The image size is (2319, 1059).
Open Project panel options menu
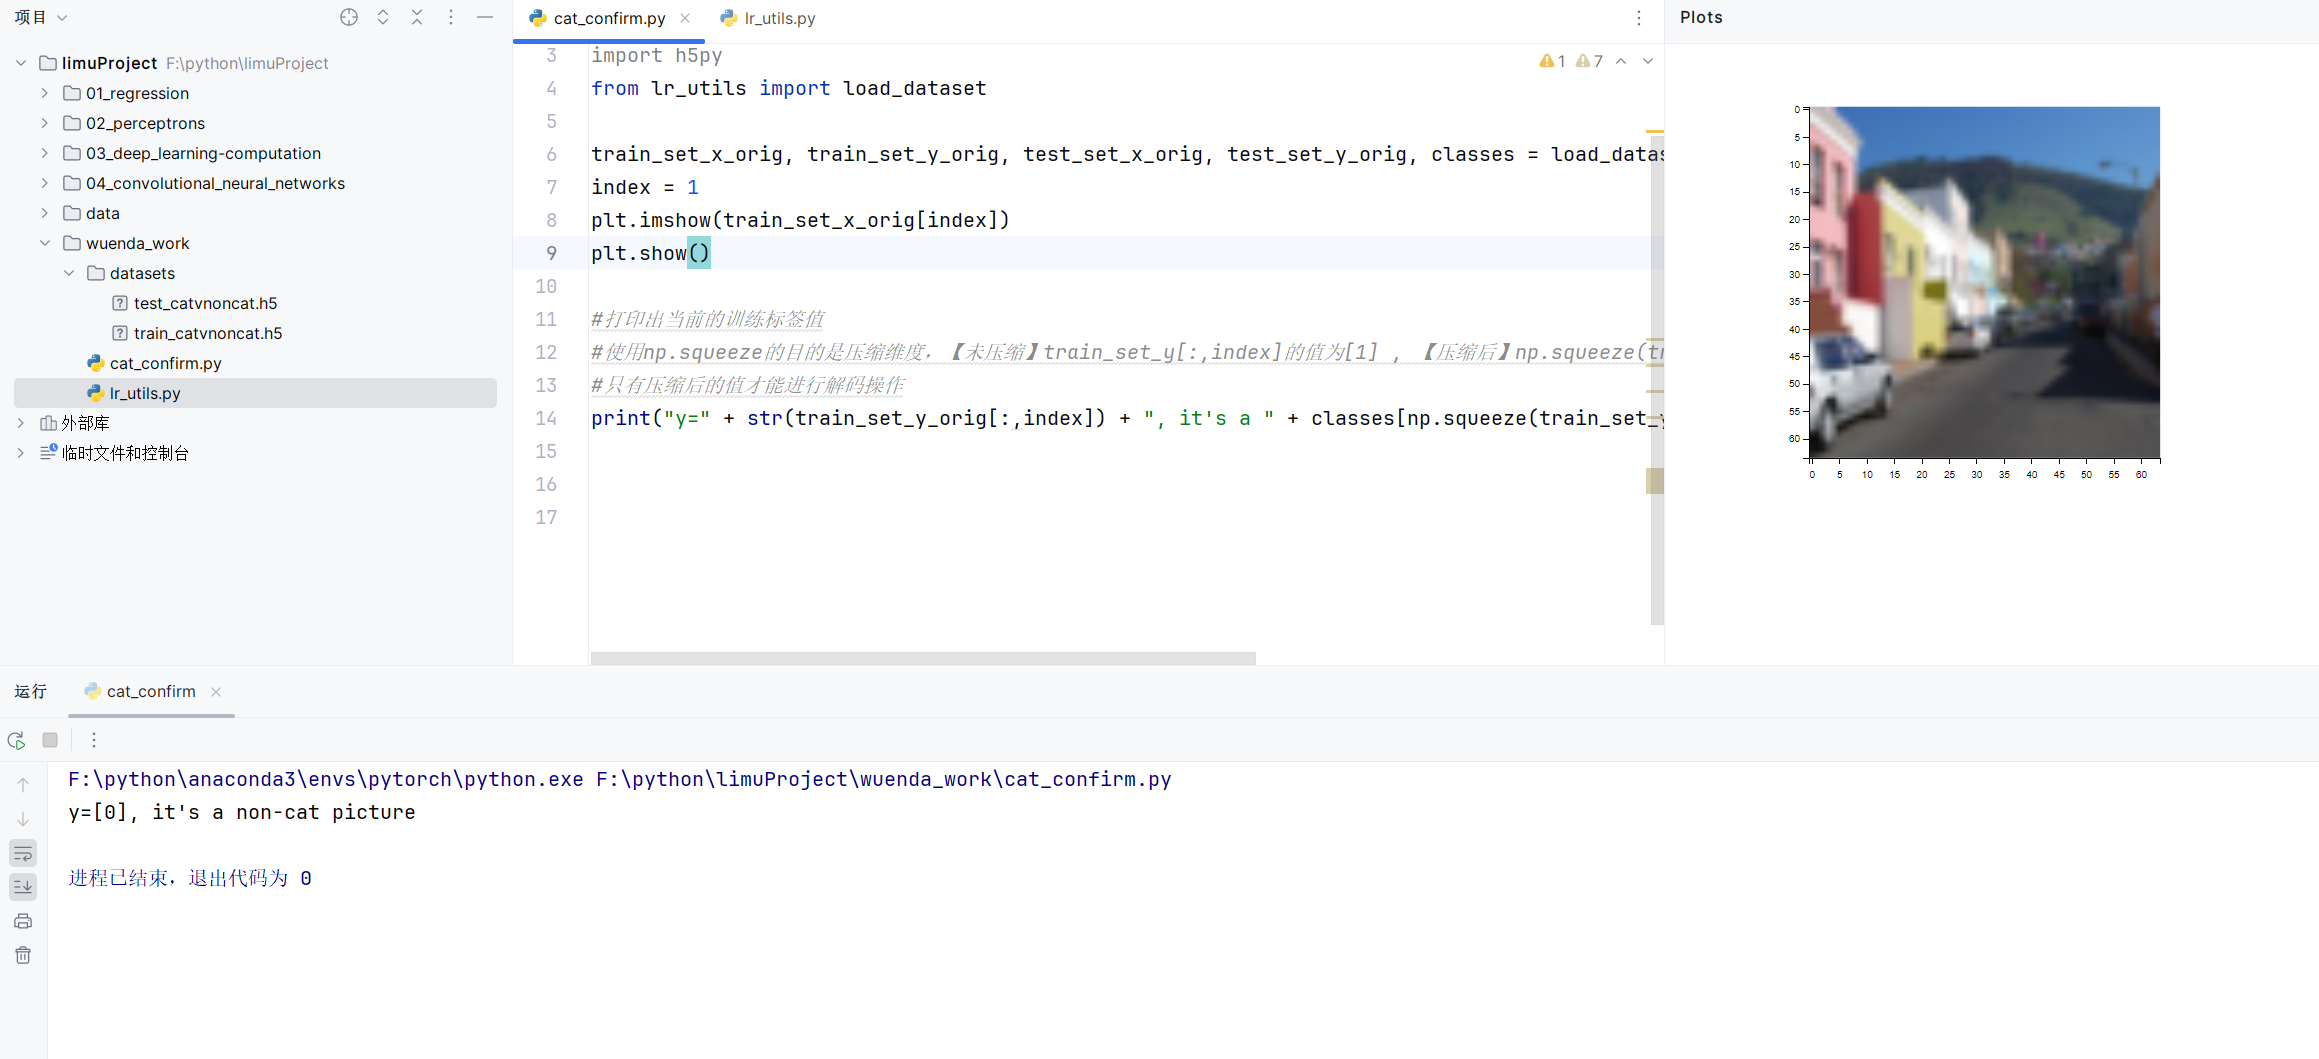pyautogui.click(x=451, y=17)
